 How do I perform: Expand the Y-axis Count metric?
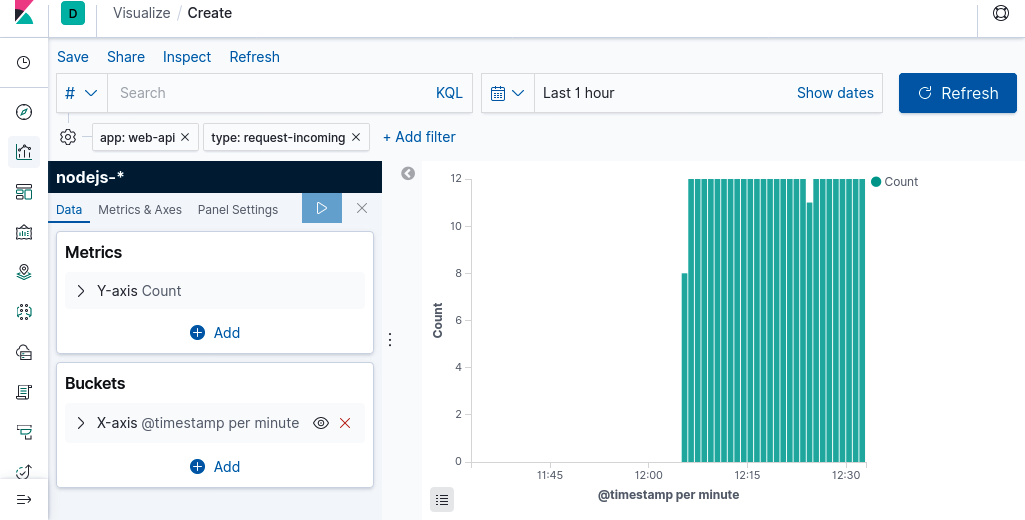coord(81,291)
